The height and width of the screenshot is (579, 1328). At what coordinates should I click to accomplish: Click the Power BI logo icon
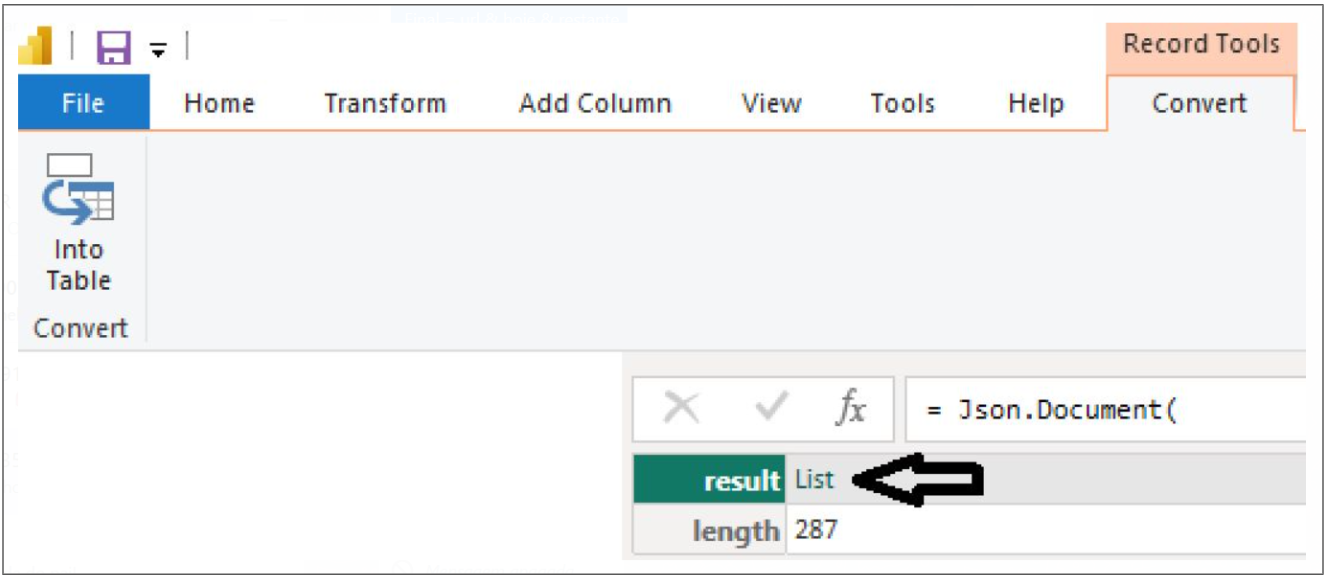(x=36, y=47)
